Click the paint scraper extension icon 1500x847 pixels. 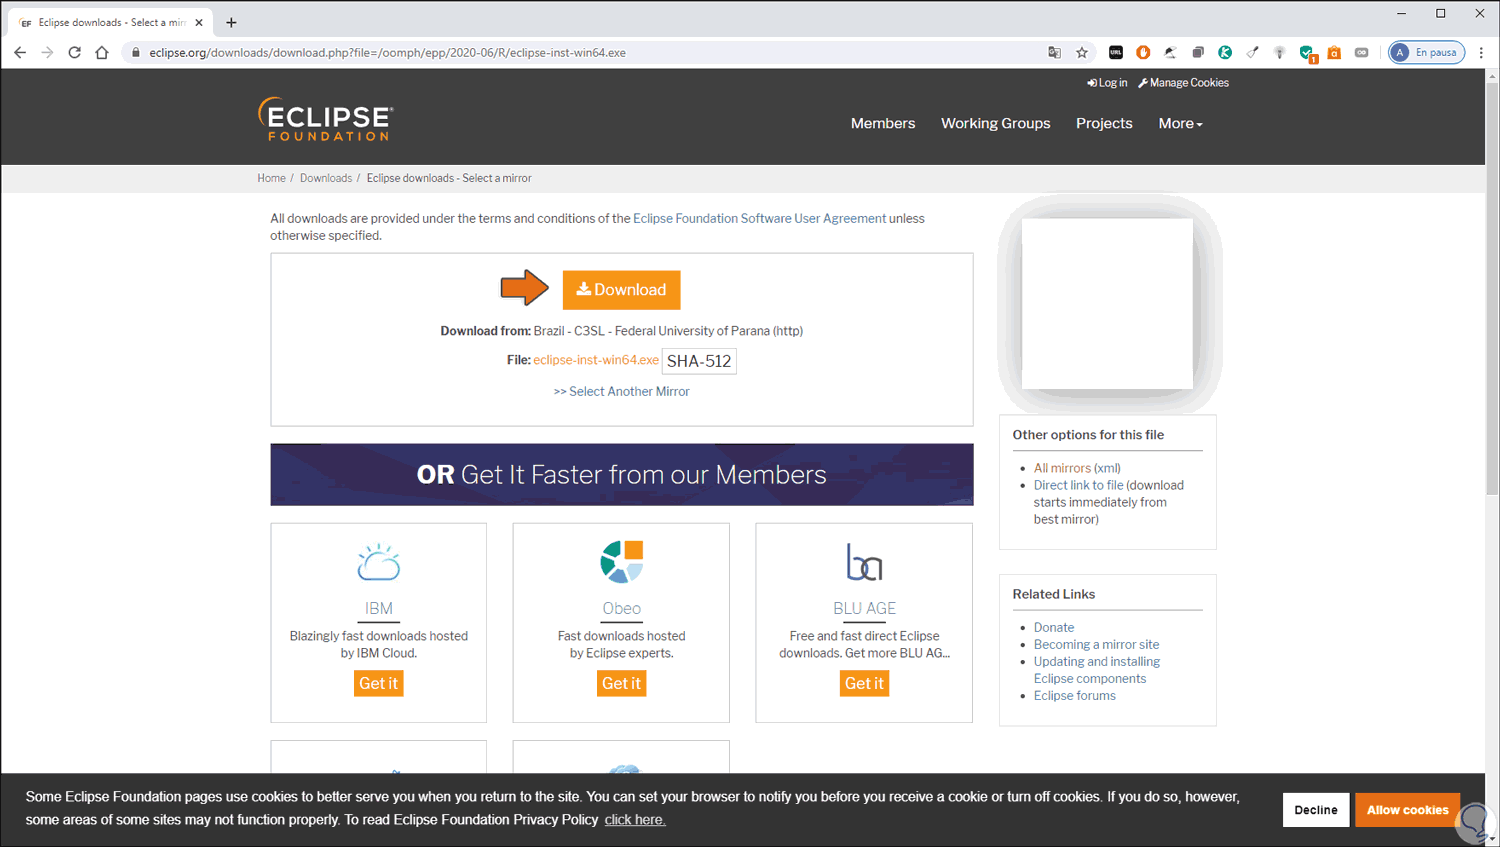pos(1252,53)
